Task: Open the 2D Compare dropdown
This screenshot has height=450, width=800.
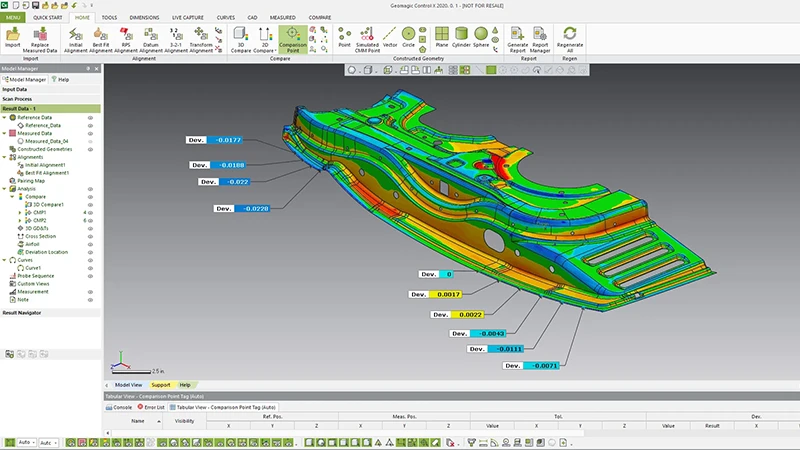Action: [x=273, y=50]
